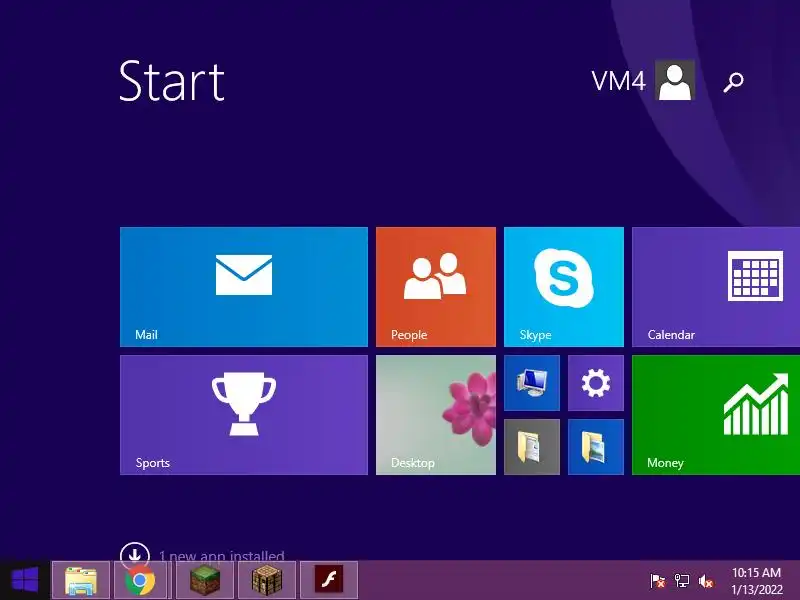
Task: Click the muted volume tray icon
Action: [x=706, y=581]
